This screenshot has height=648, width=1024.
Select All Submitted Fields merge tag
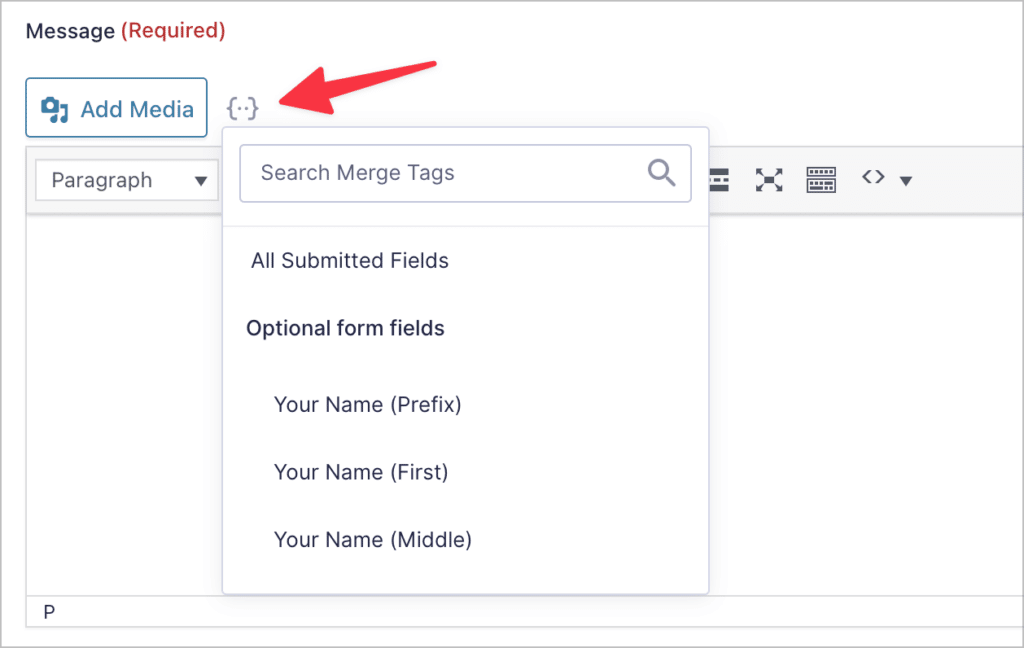click(350, 261)
